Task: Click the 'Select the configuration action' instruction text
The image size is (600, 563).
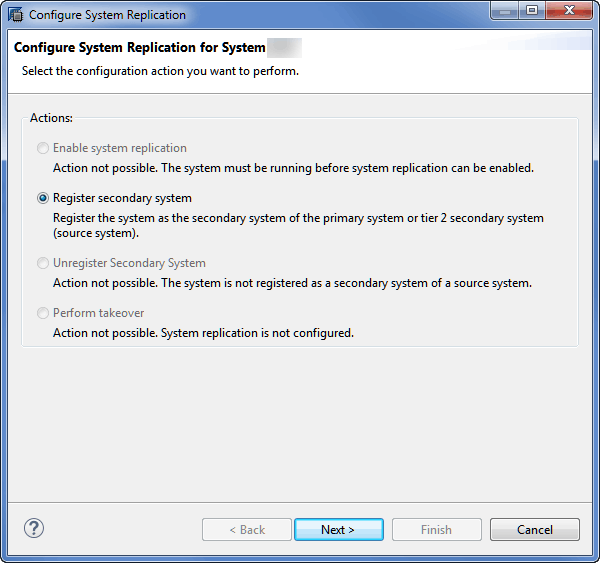Action: click(160, 71)
